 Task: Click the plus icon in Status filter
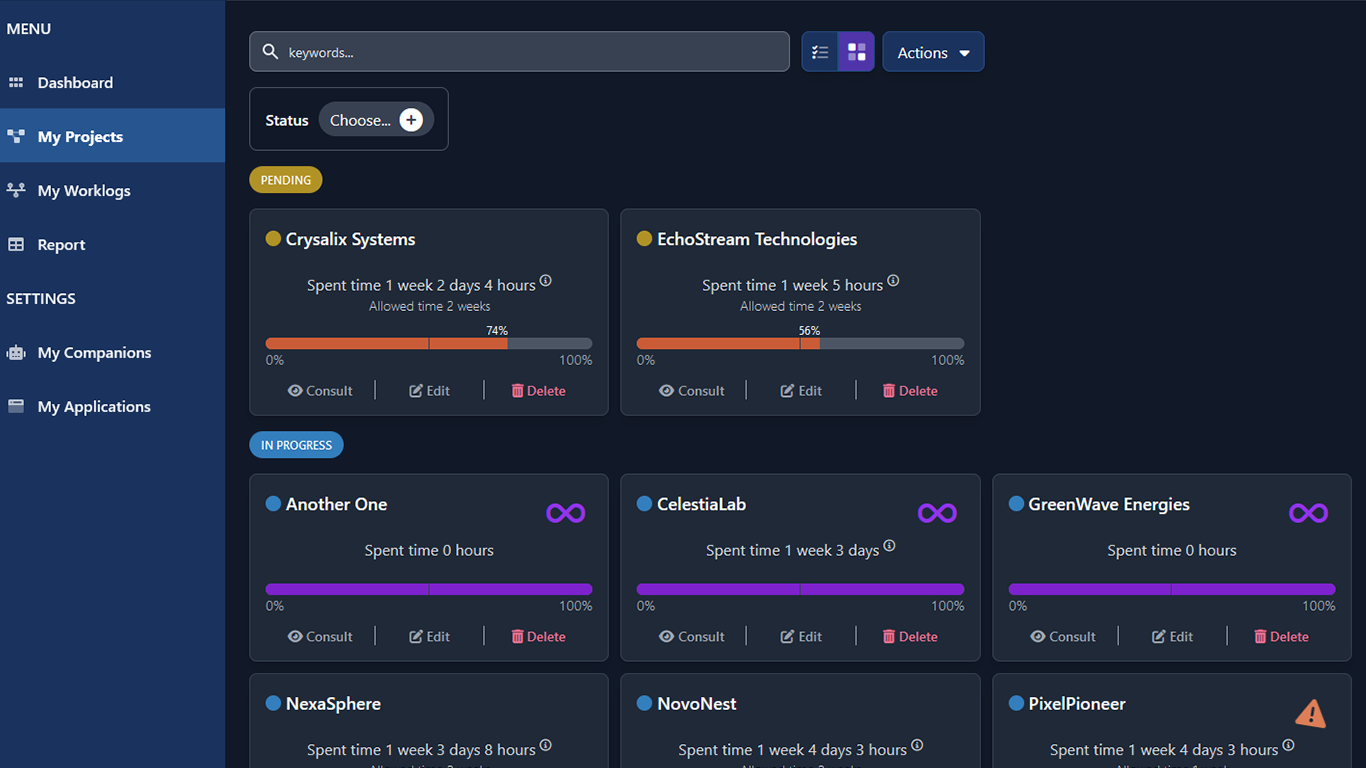pyautogui.click(x=411, y=119)
